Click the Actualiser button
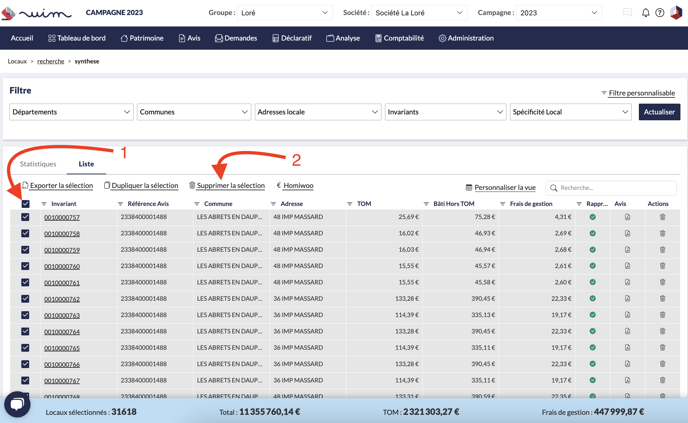Screen dimensions: 688x423 pos(659,112)
